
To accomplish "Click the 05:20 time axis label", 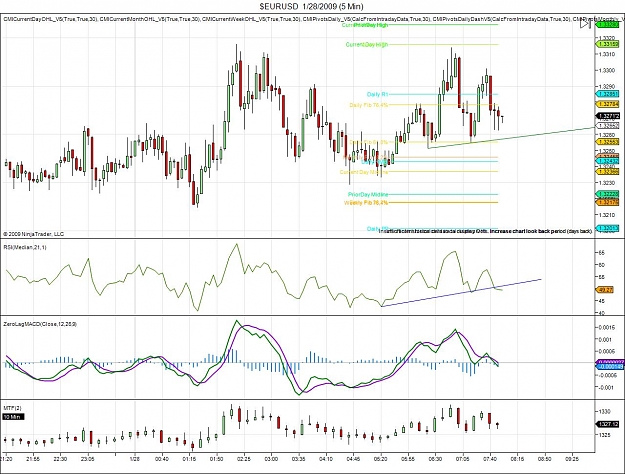I will pos(381,459).
